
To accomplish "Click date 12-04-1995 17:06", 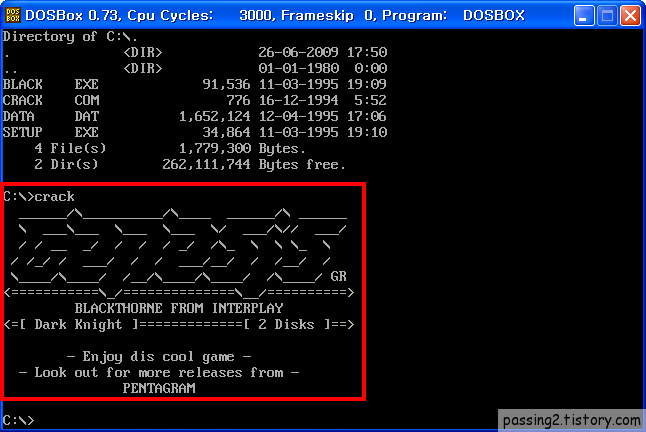I will pos(323,117).
